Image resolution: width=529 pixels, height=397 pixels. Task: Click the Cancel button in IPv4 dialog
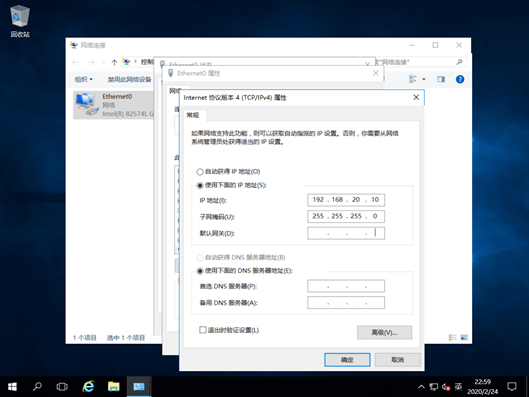(x=397, y=360)
